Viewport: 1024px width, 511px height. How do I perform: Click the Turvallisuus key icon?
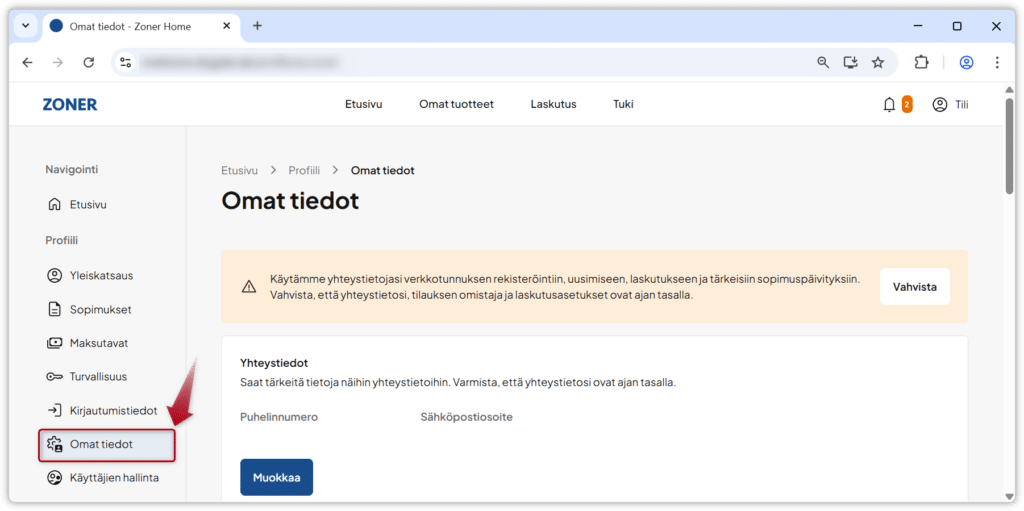(x=55, y=377)
